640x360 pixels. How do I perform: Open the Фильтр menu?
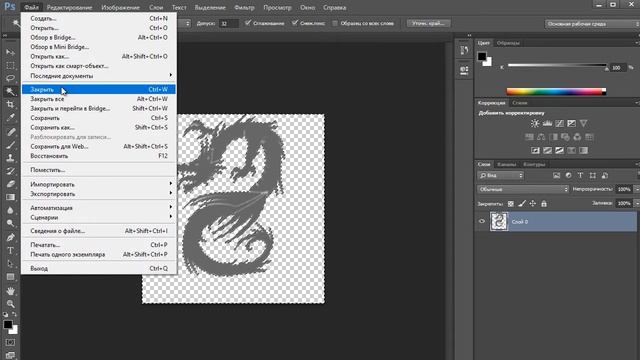244,7
